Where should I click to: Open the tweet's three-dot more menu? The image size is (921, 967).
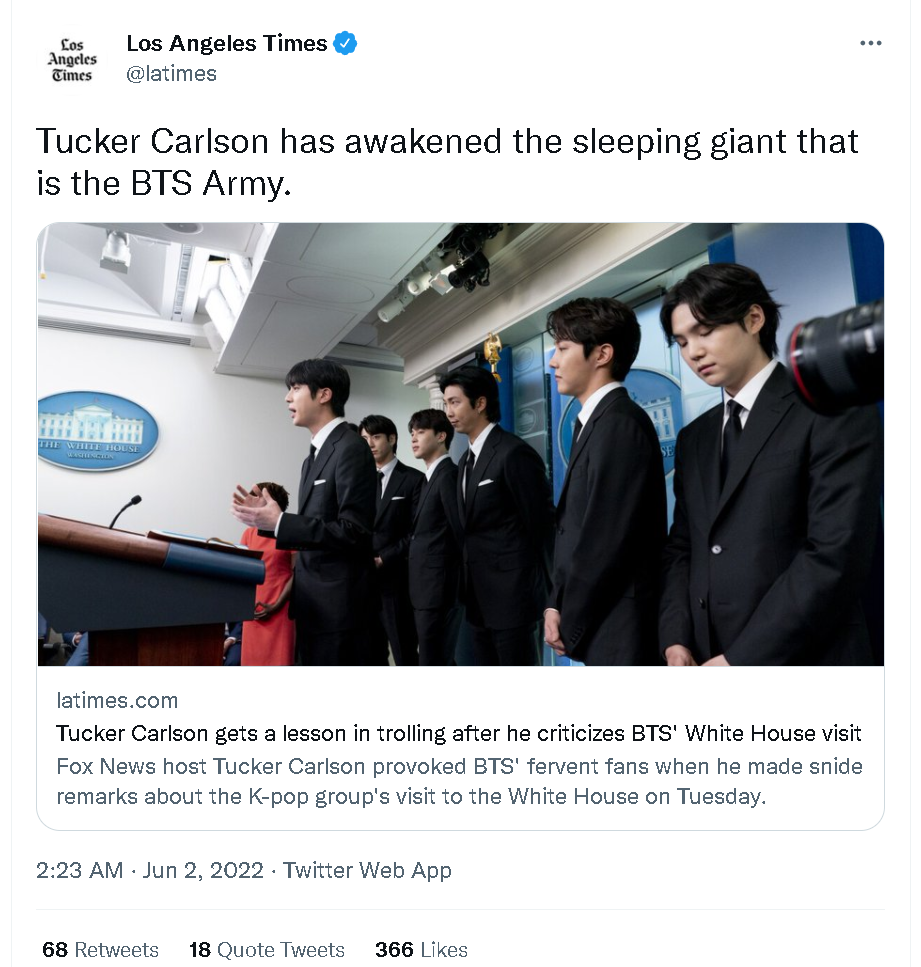coord(870,44)
